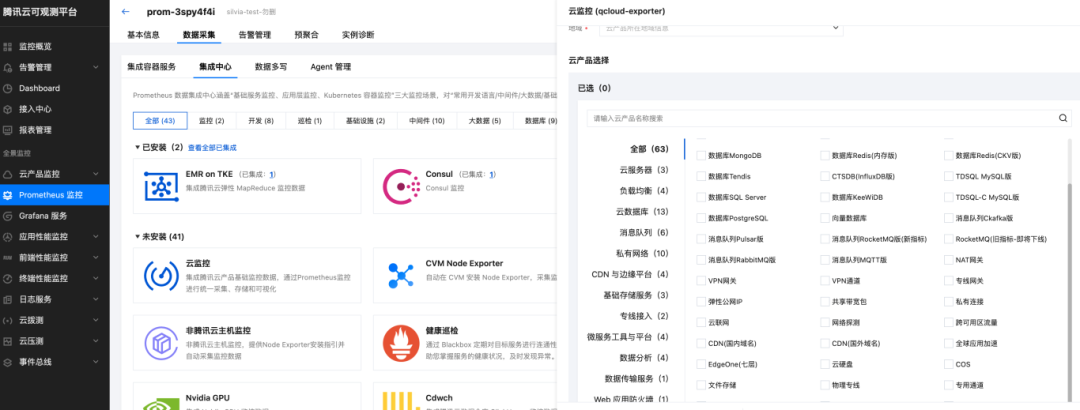1080x410 pixels.
Task: Click the 请输入云产品名称搜索 search field
Action: pyautogui.click(x=823, y=118)
